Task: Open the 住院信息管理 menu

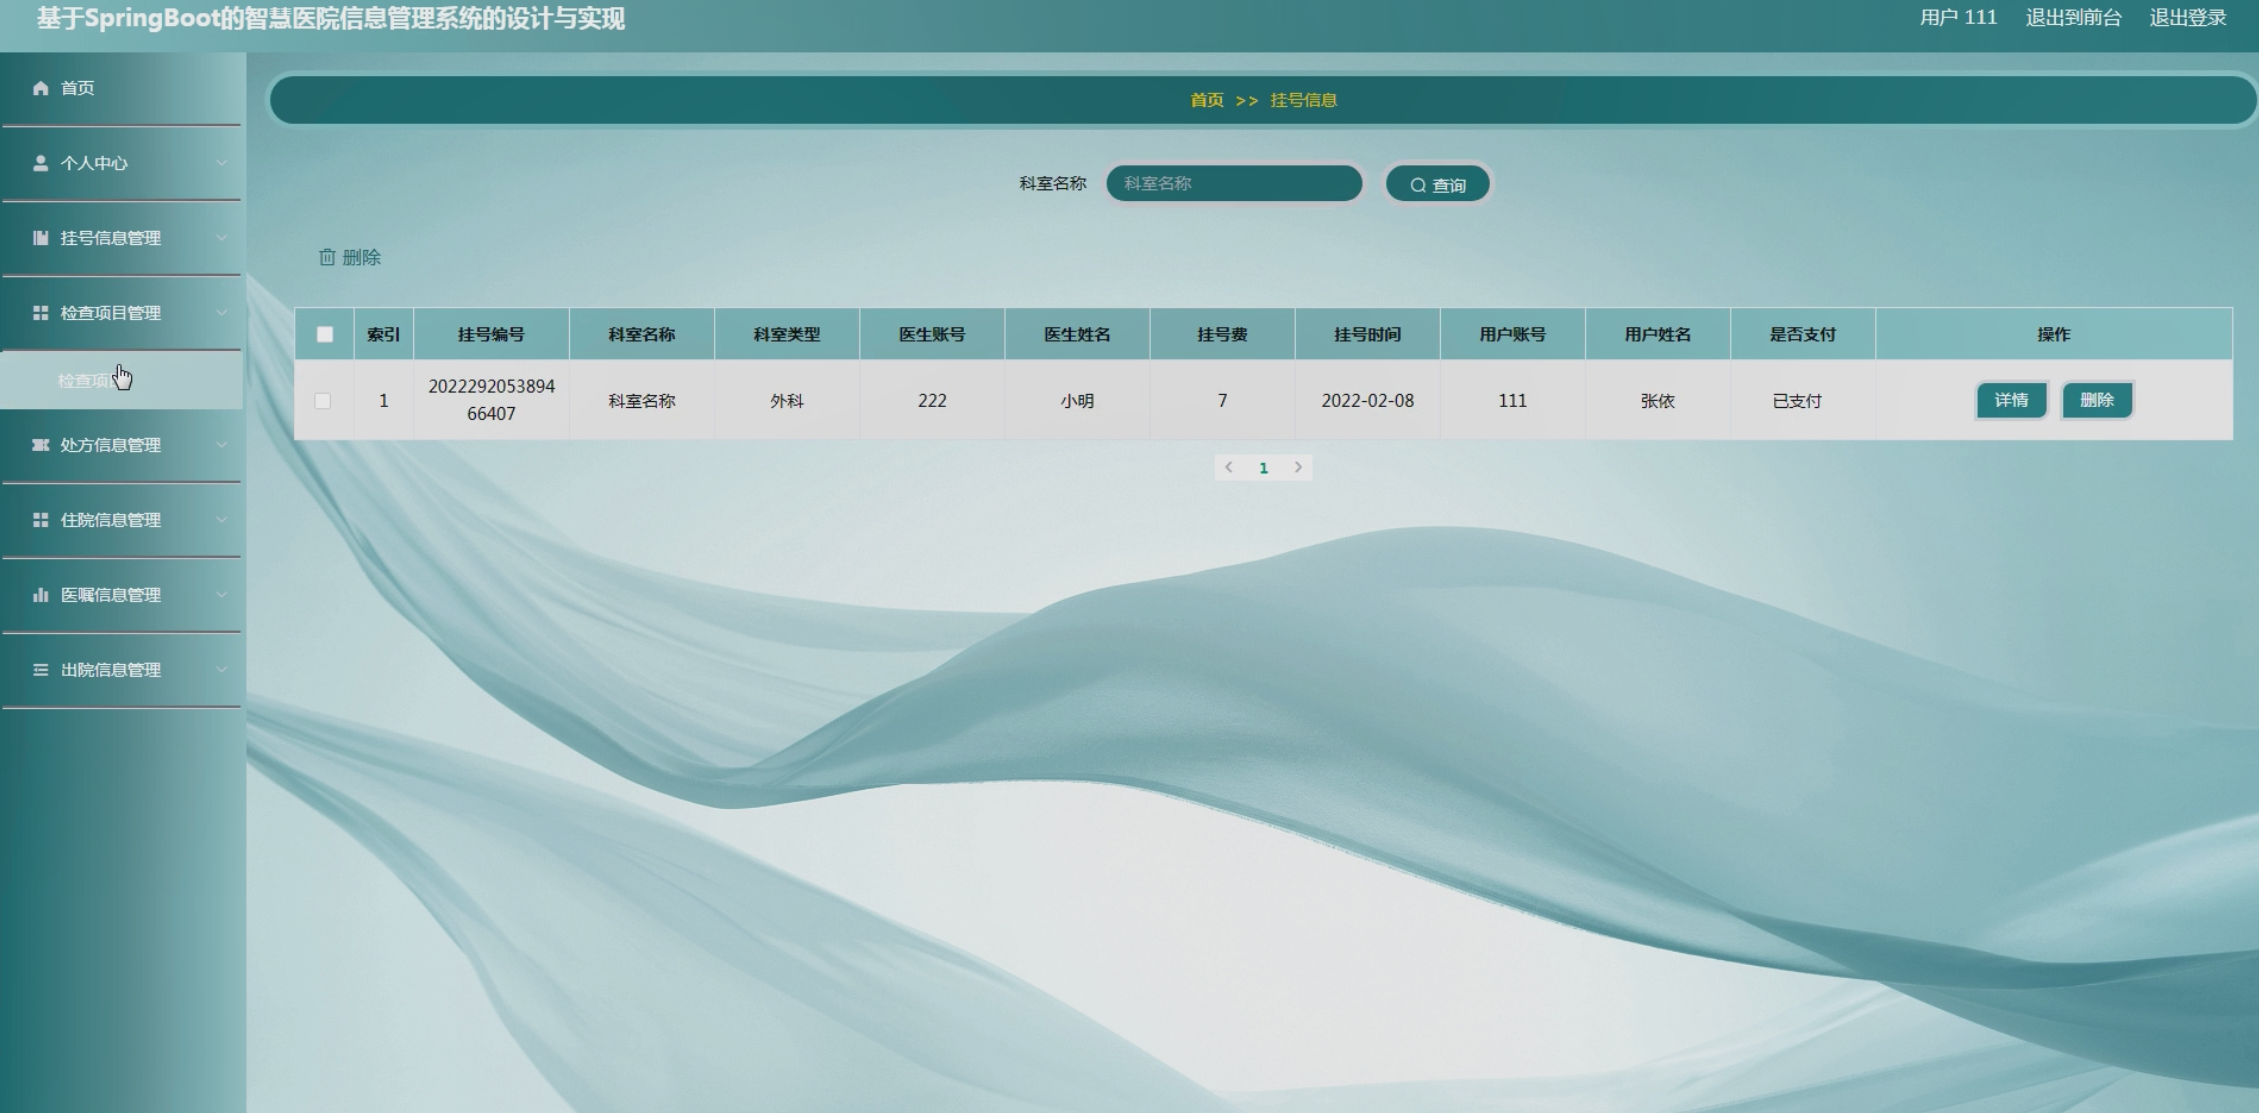Action: (110, 520)
